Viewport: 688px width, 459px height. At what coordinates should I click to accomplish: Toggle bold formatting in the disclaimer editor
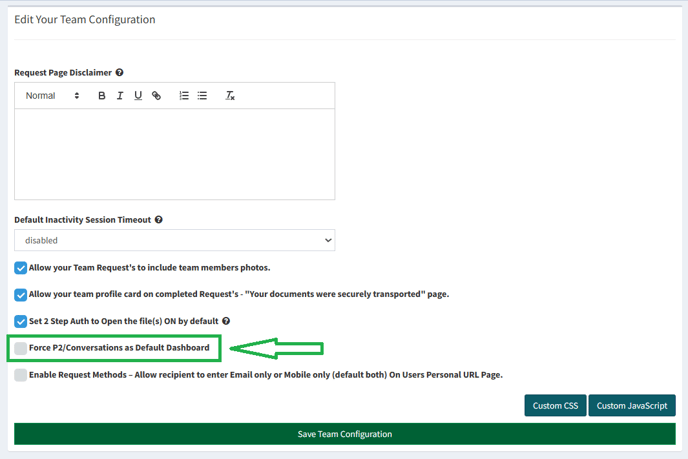(x=102, y=96)
